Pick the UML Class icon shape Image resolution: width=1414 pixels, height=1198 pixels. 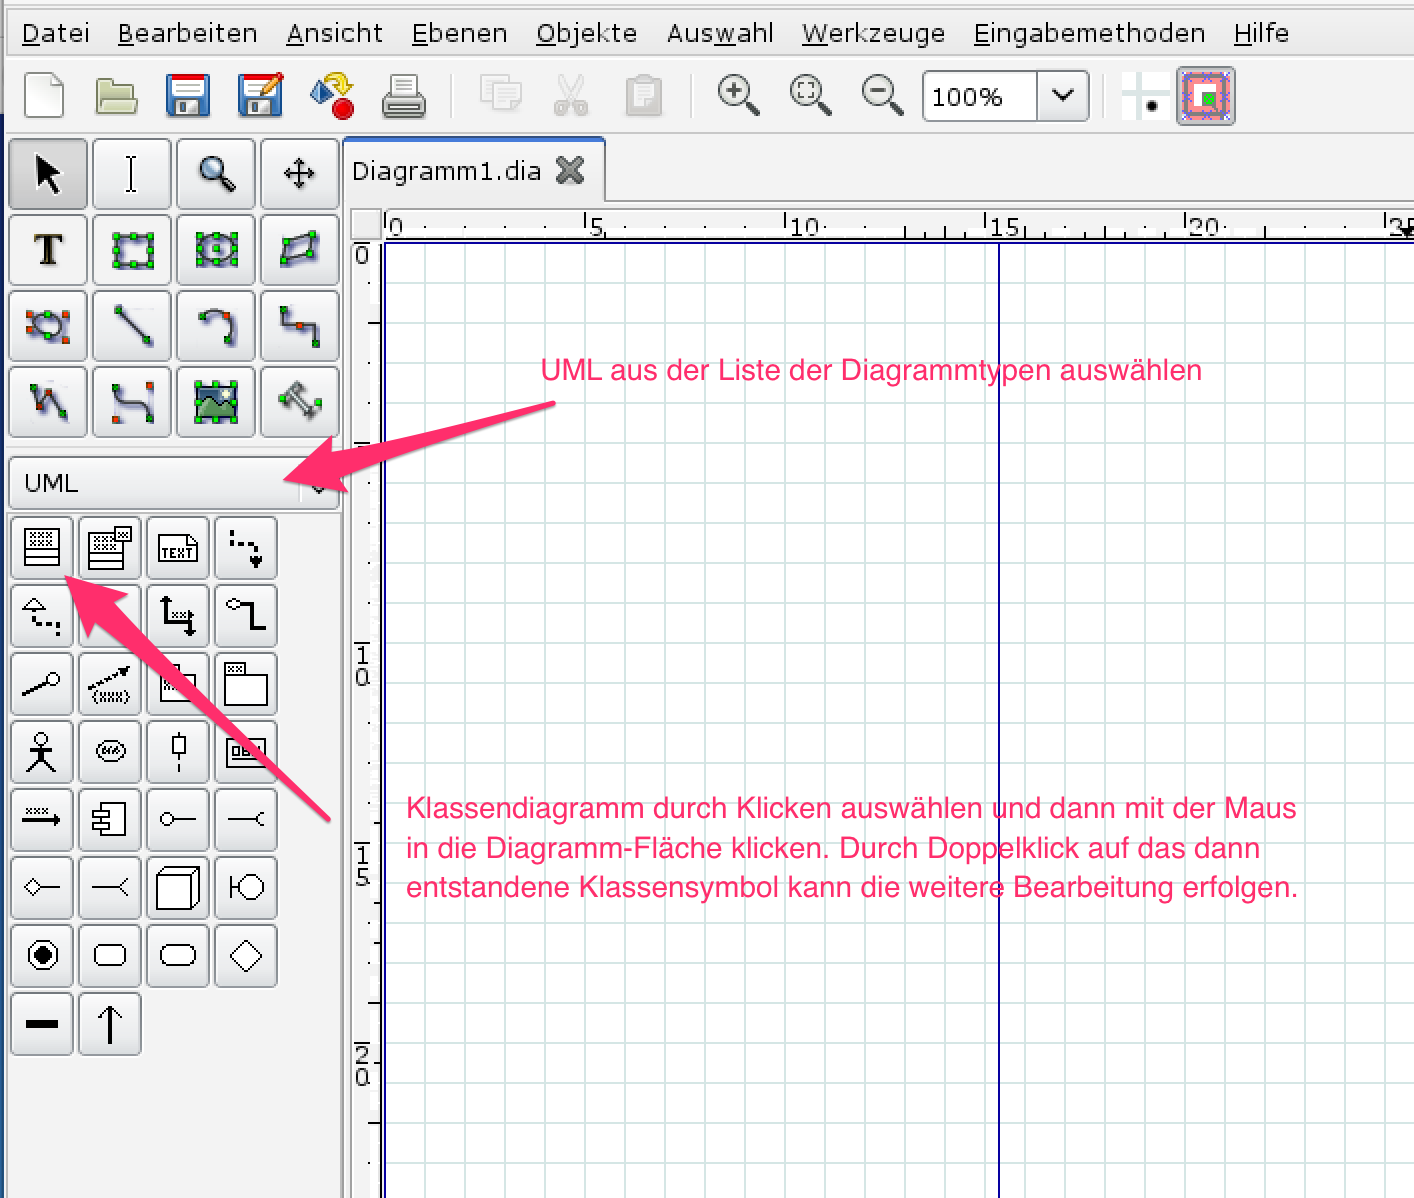(246, 887)
